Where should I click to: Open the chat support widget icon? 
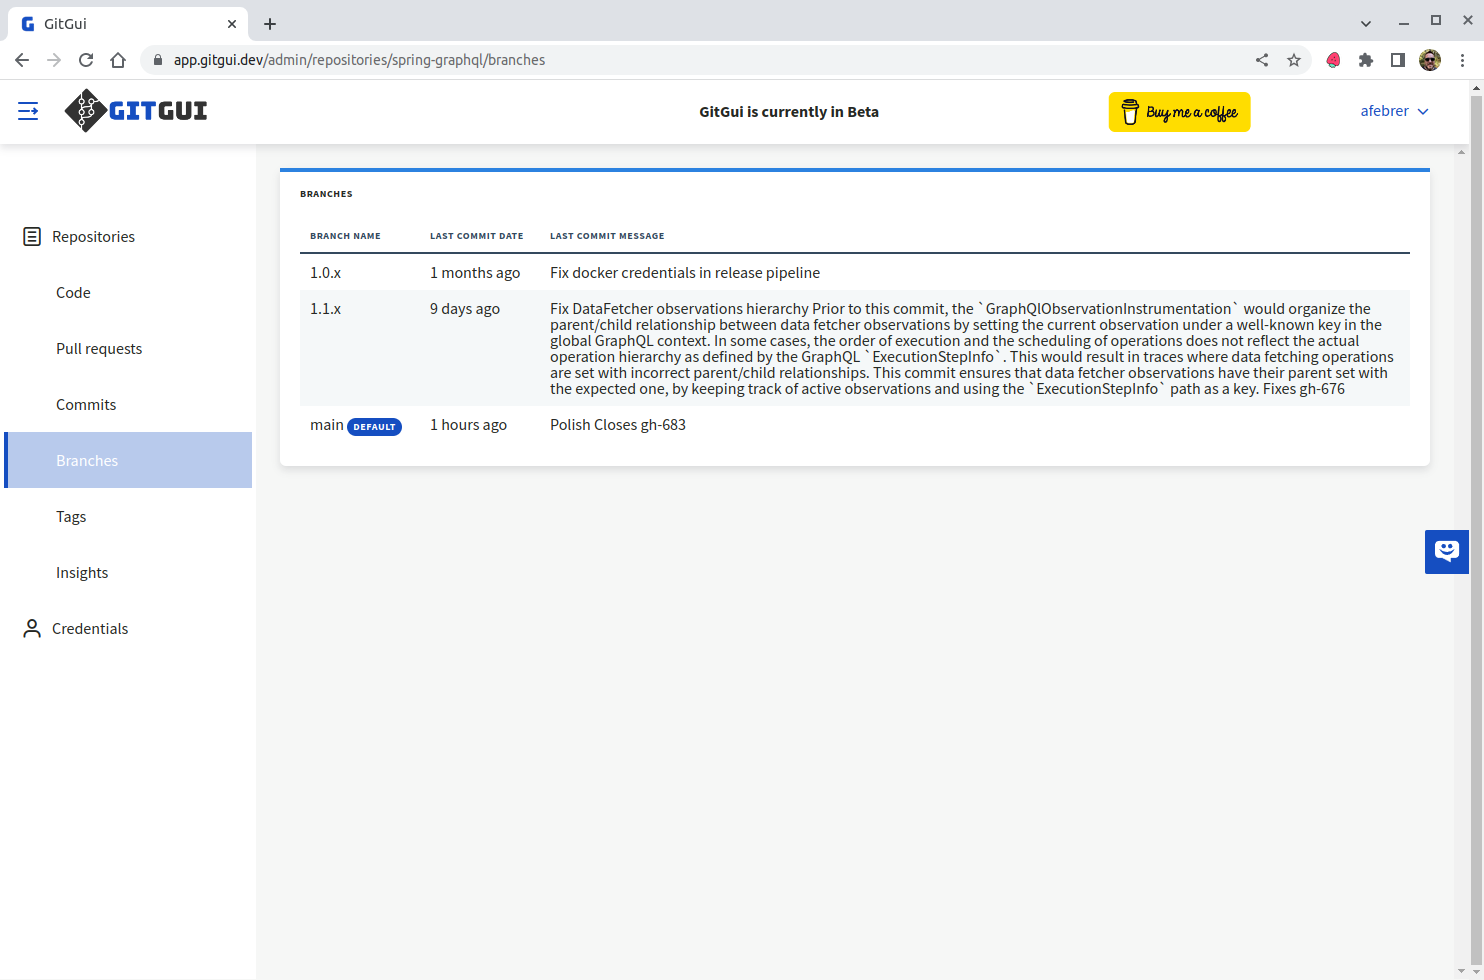(1446, 551)
